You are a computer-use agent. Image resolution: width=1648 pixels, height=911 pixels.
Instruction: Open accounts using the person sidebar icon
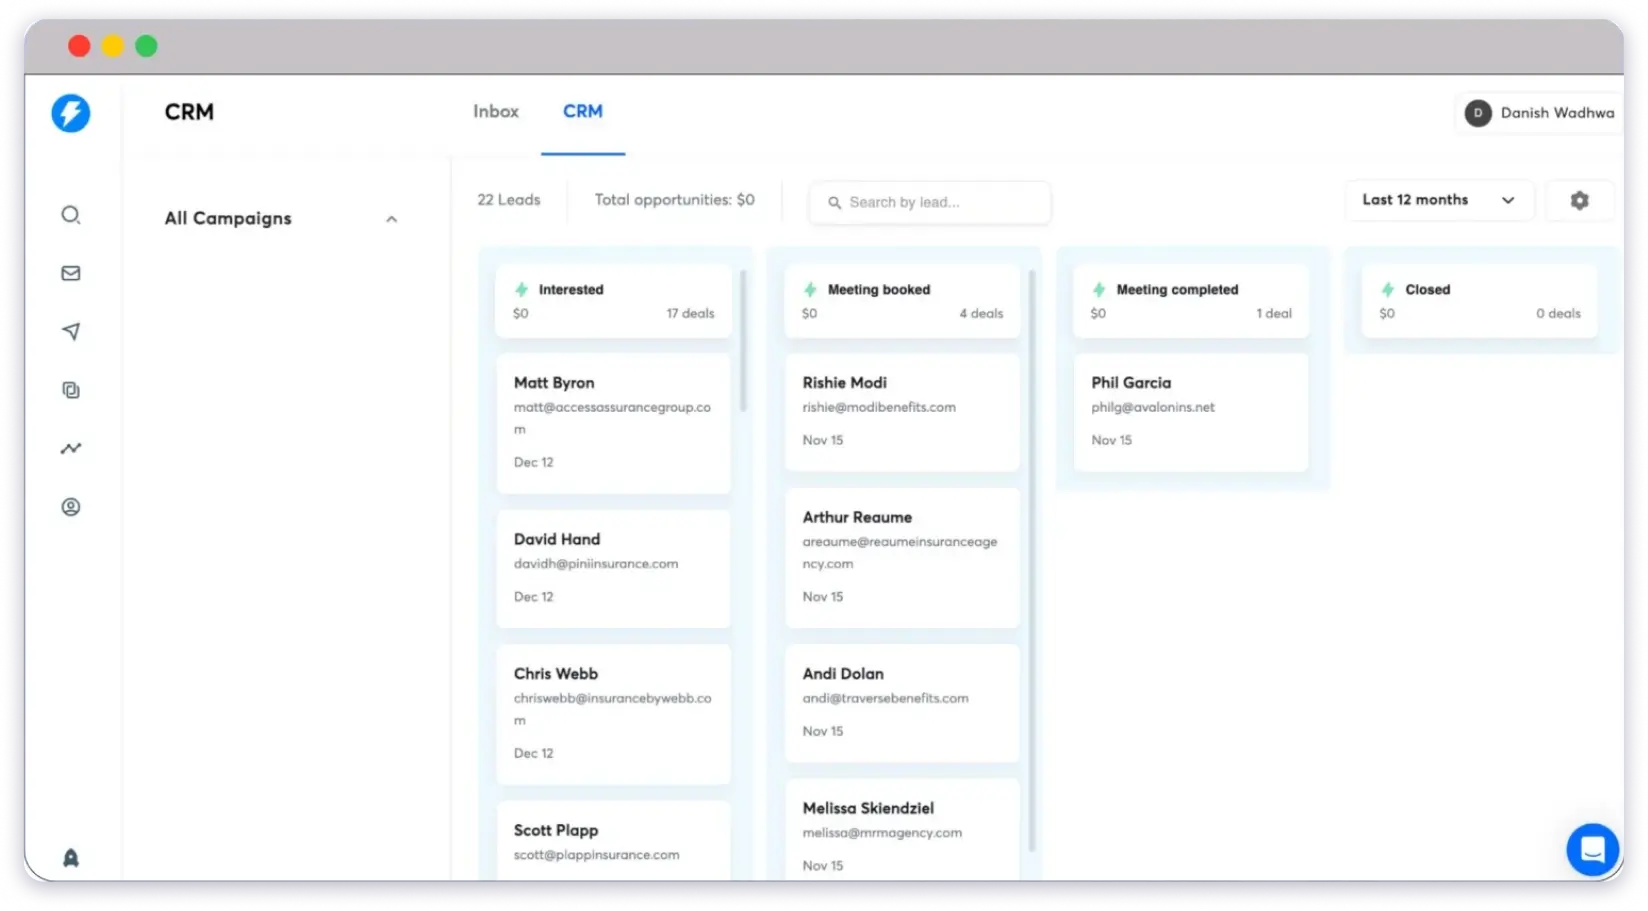pos(70,507)
